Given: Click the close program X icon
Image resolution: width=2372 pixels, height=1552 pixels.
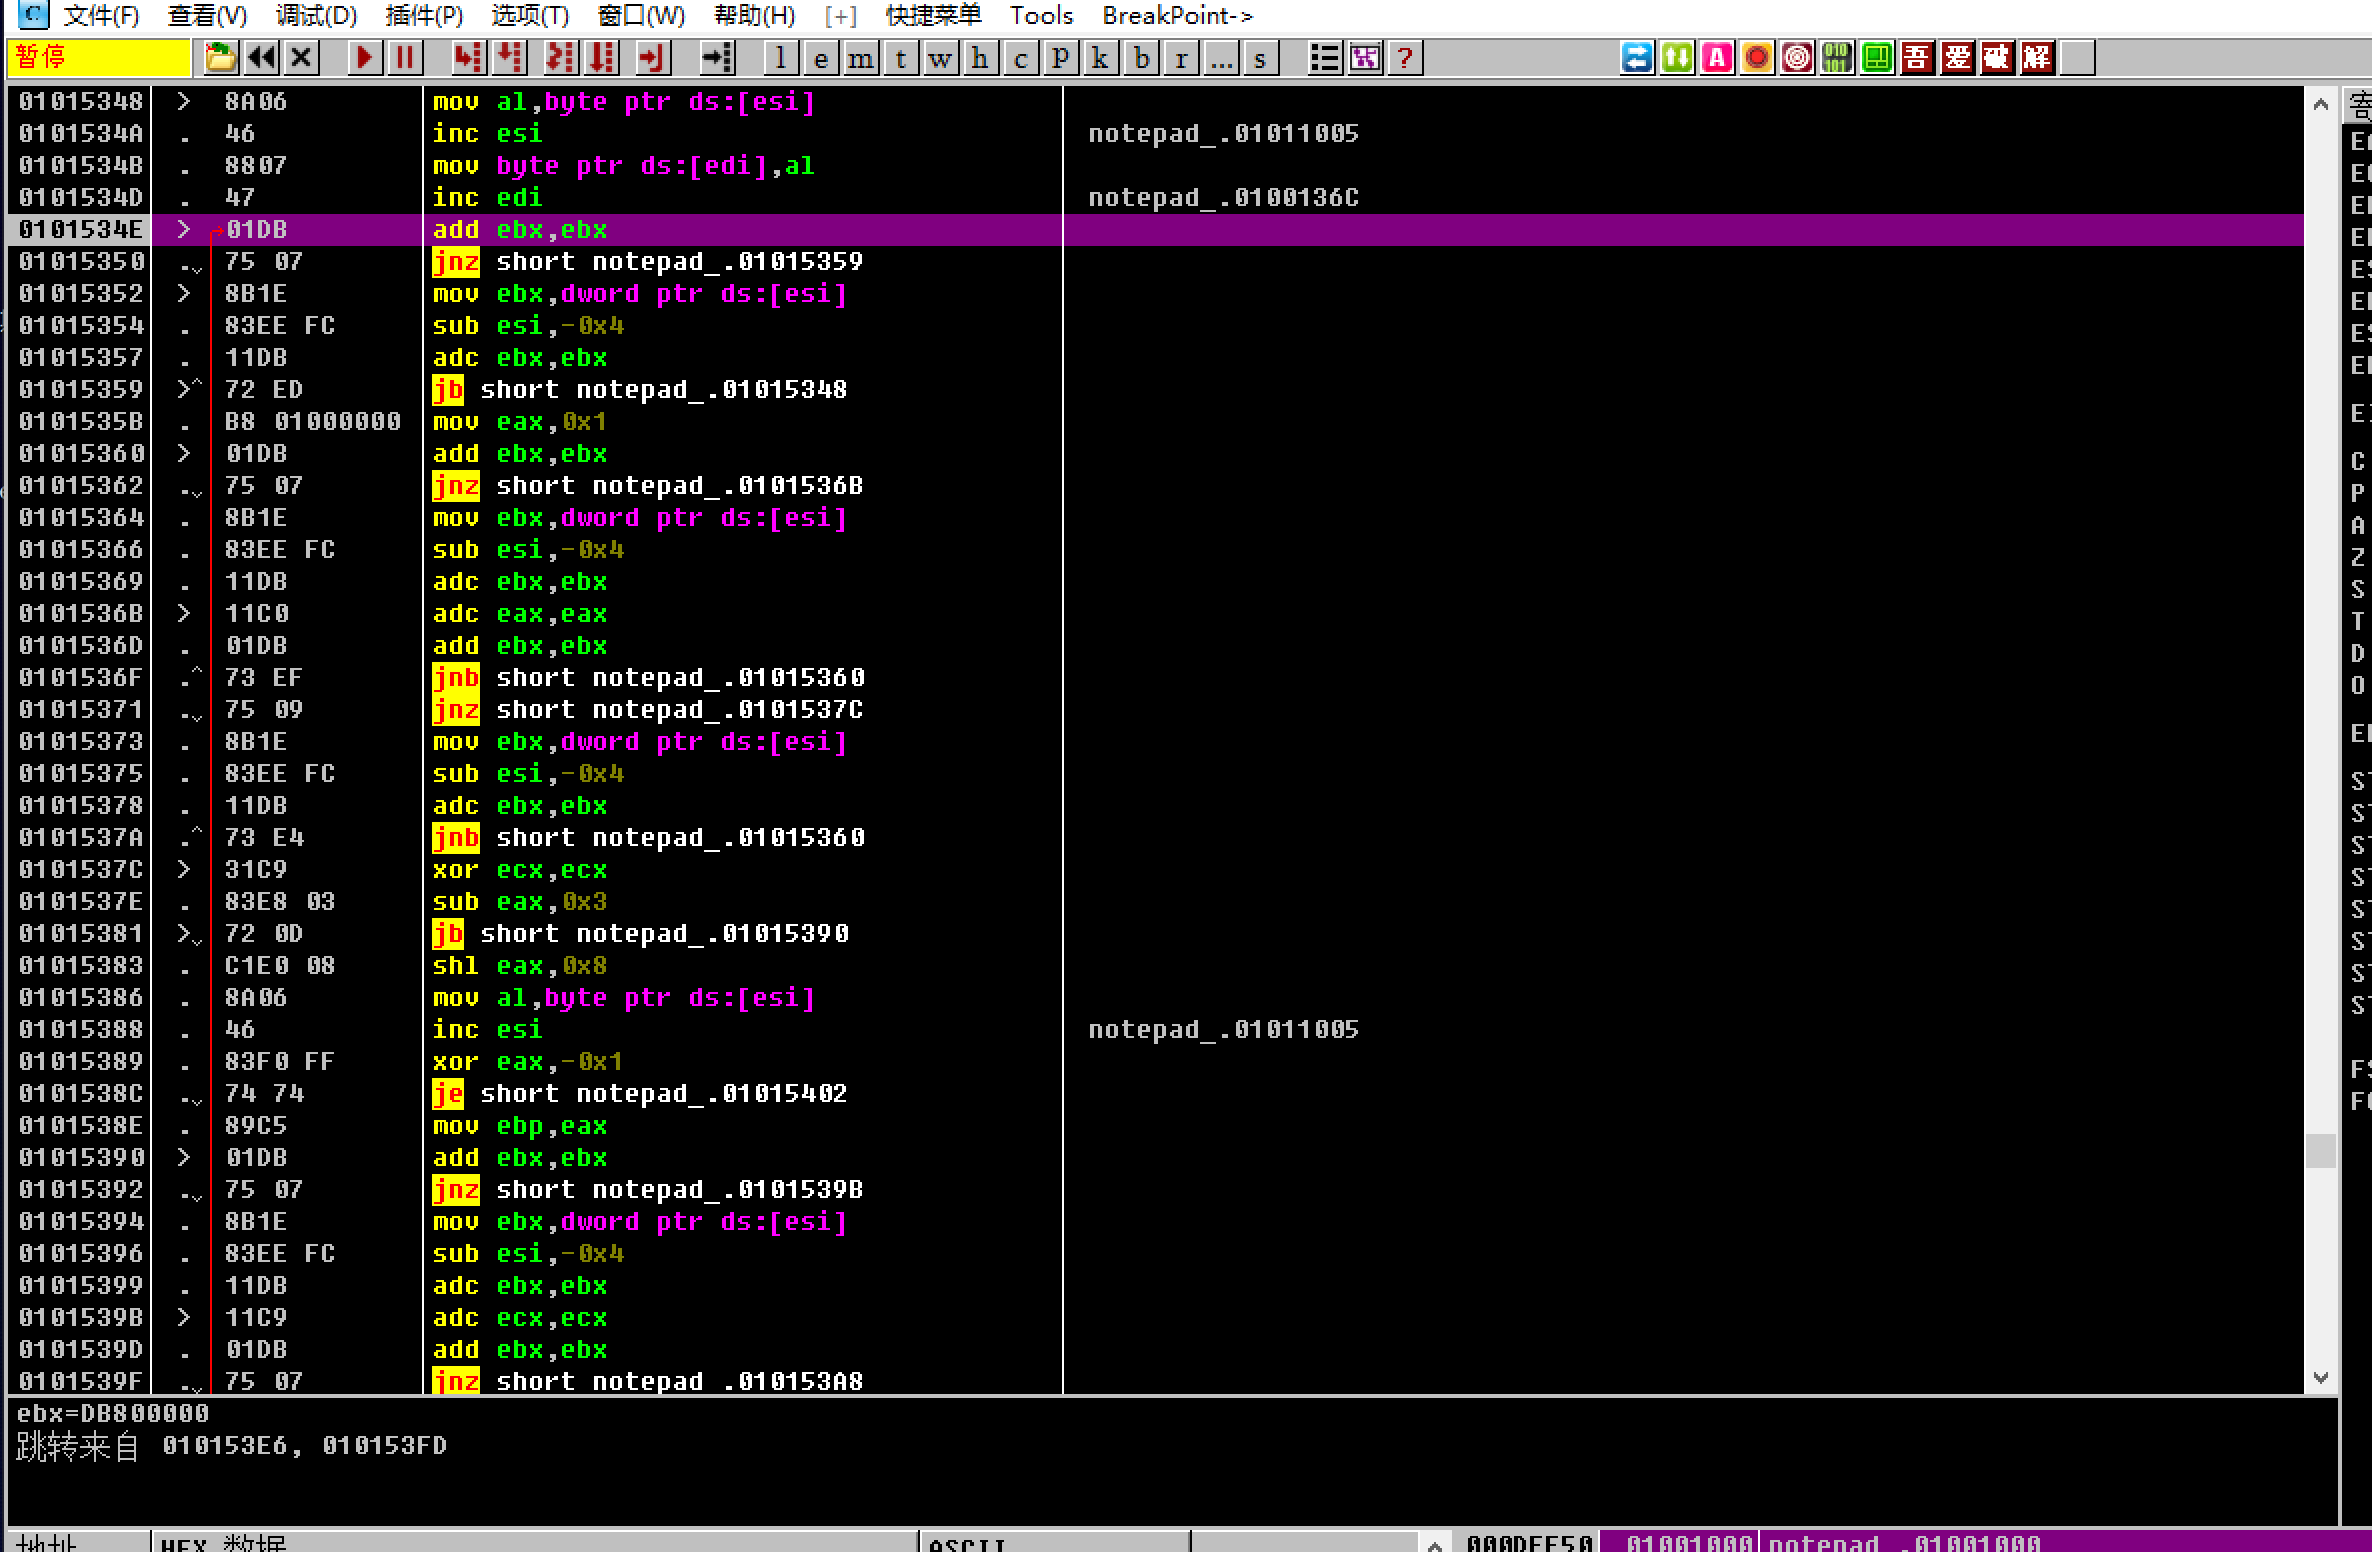Looking at the screenshot, I should coord(301,58).
